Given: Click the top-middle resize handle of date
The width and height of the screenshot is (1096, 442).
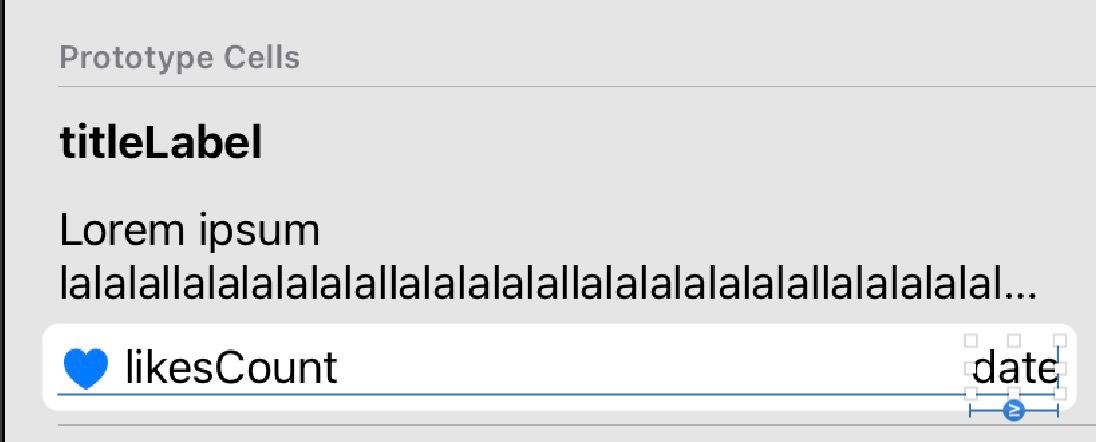Looking at the screenshot, I should tap(1014, 341).
